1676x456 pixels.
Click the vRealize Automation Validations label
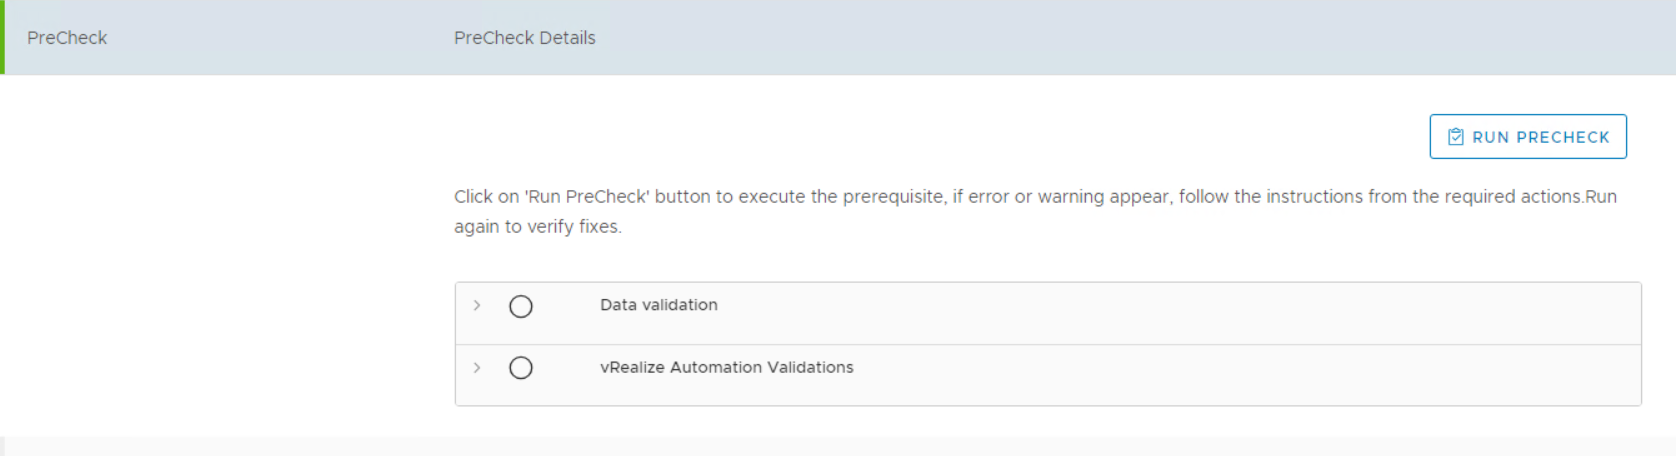point(726,367)
